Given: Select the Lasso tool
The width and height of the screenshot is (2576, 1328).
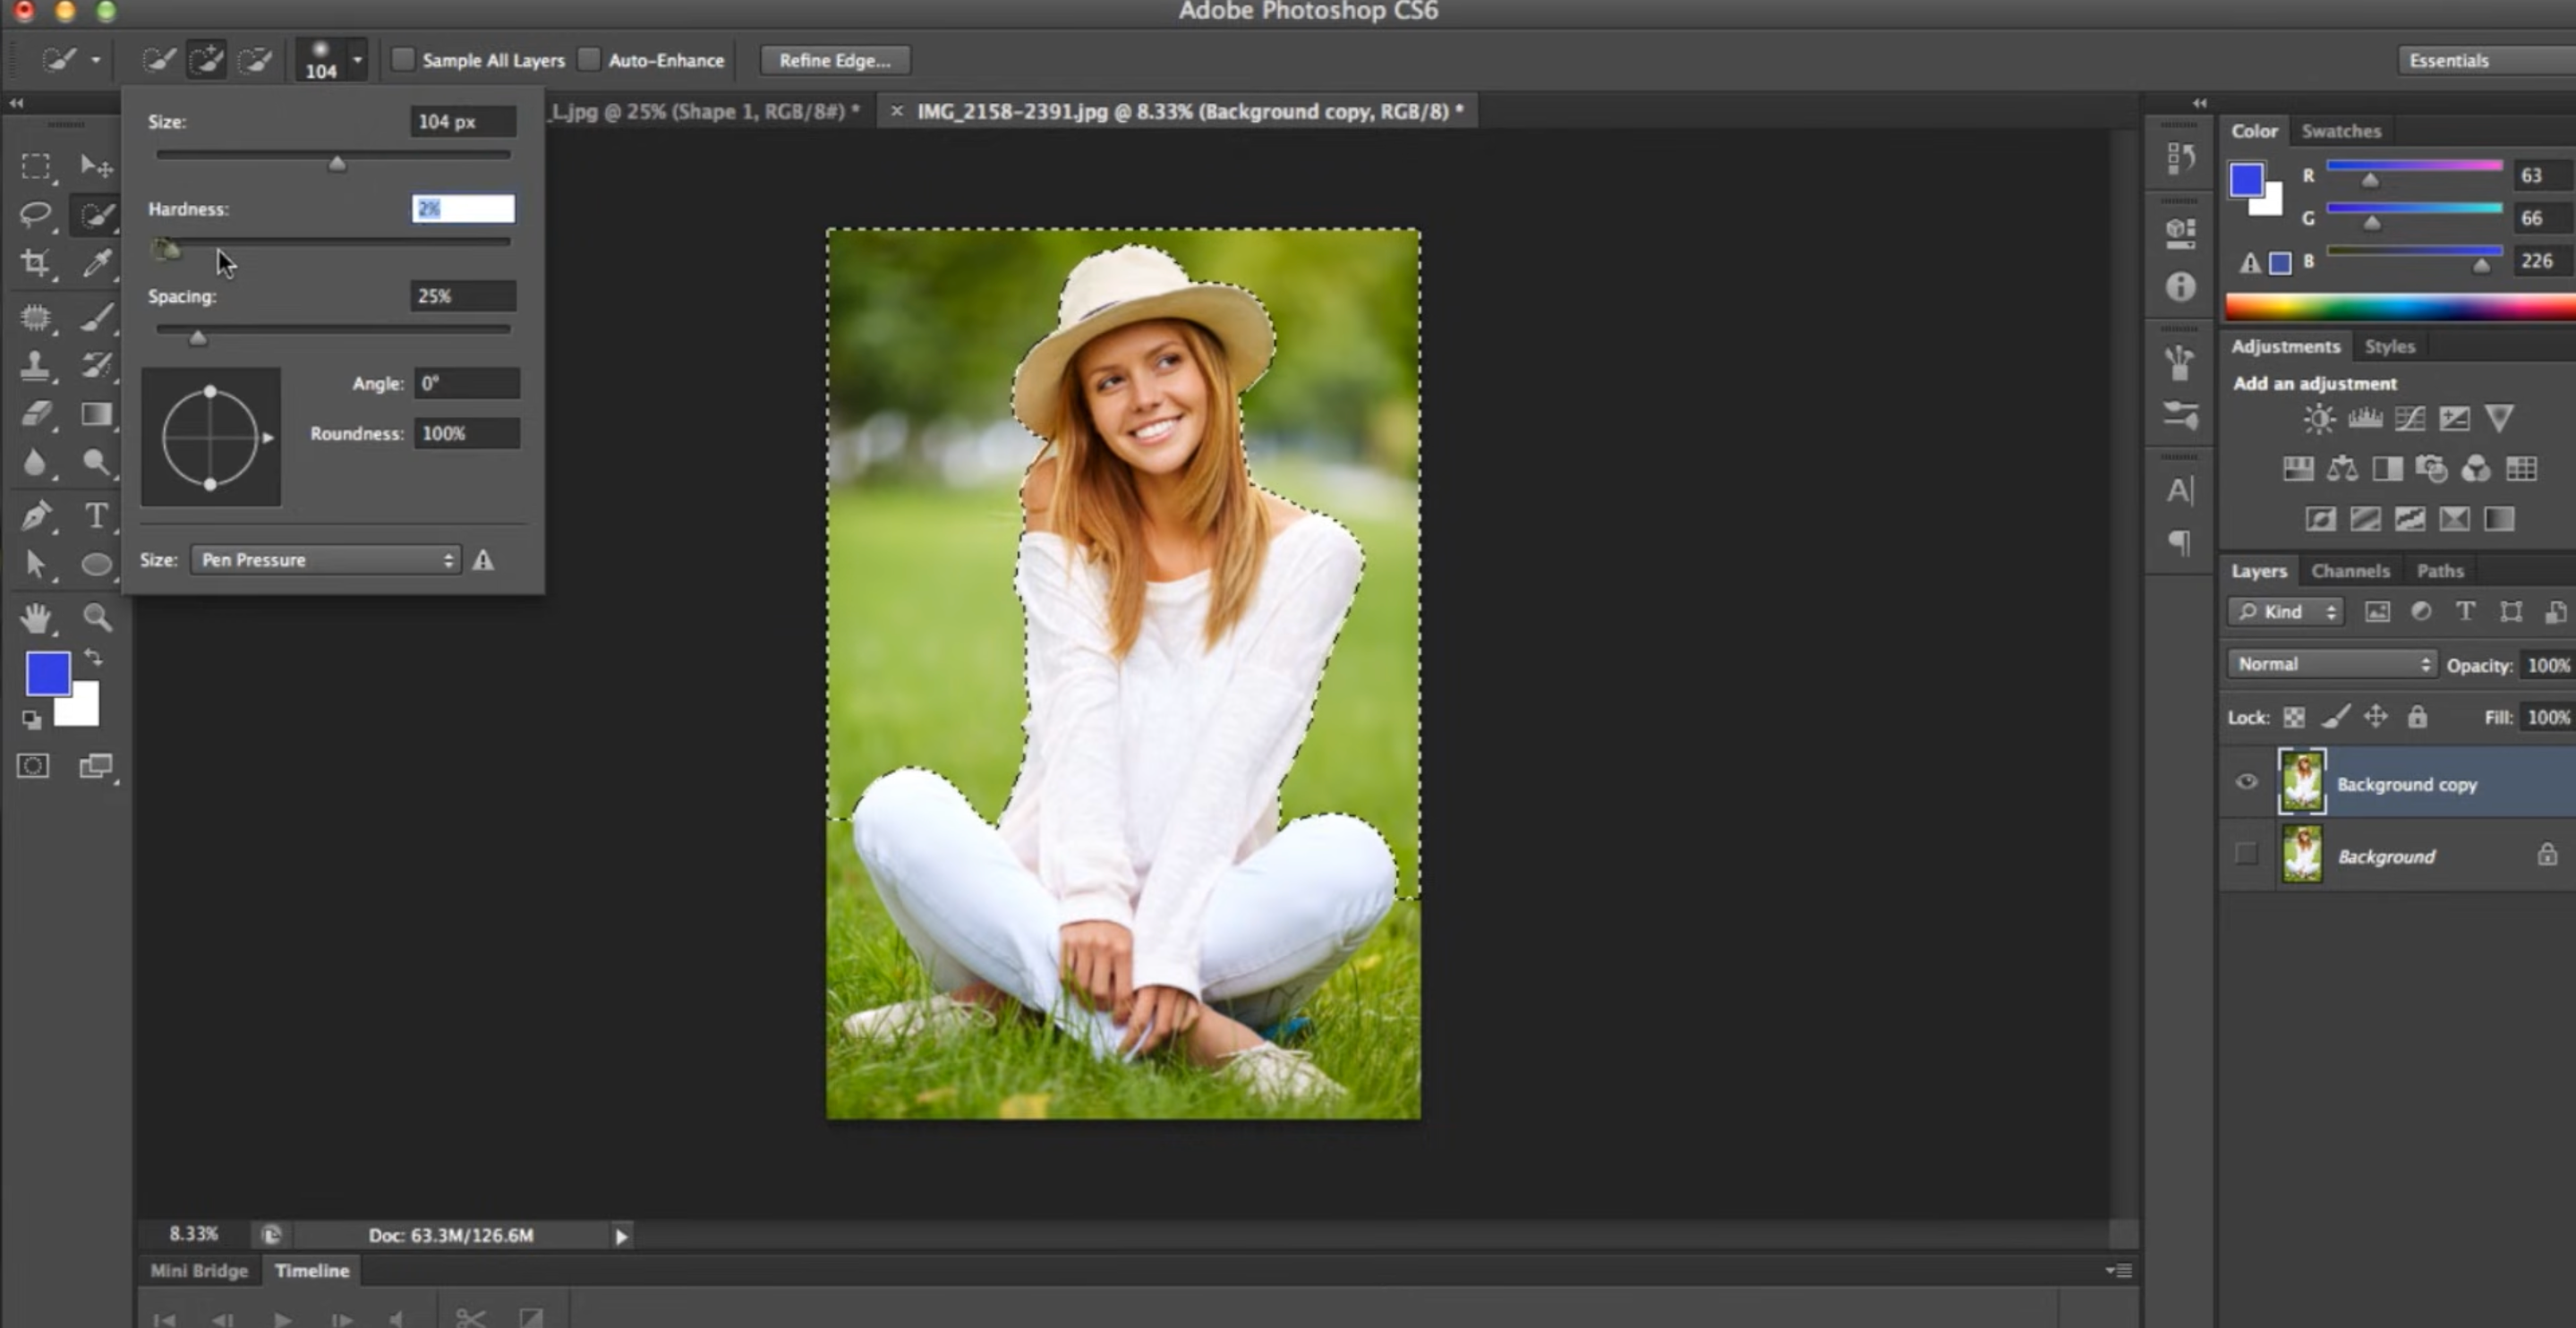Looking at the screenshot, I should pos(36,214).
